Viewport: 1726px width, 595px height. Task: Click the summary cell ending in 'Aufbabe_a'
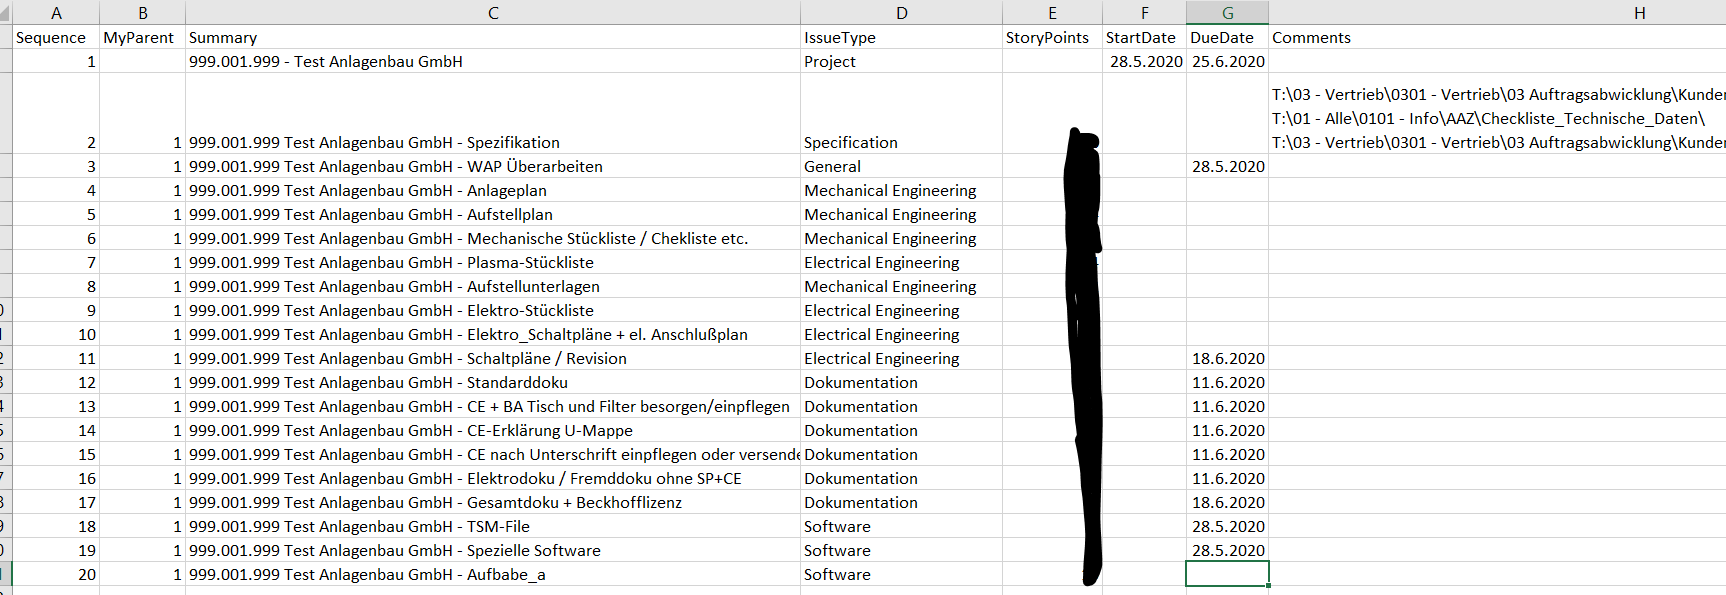(x=493, y=574)
